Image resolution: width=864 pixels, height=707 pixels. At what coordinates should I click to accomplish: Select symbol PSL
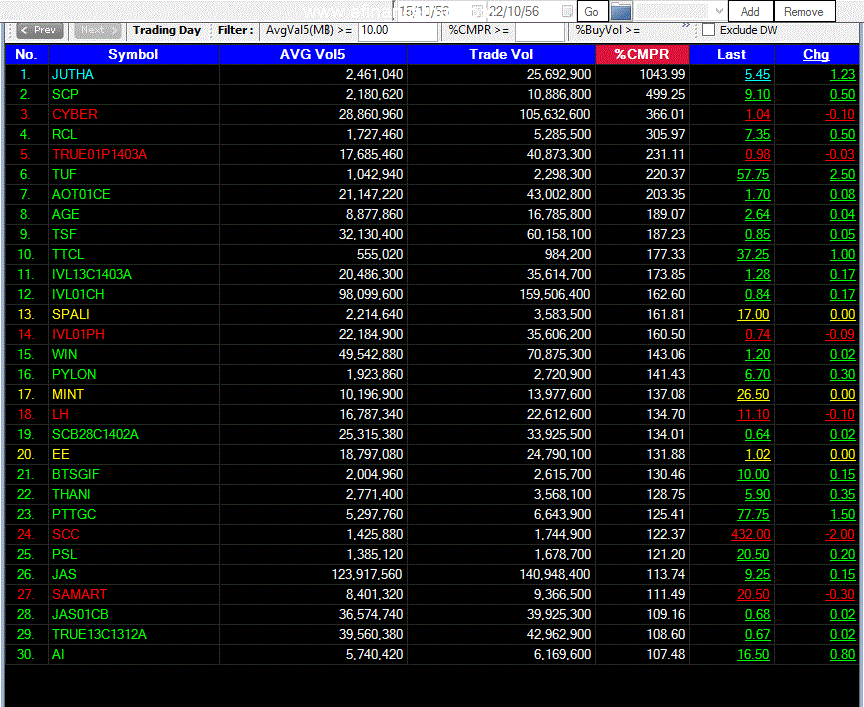click(x=64, y=554)
